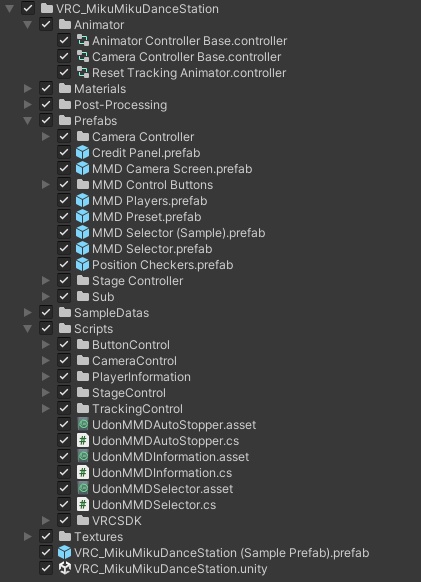
Task: Click the Unity scene icon for VRC_MikuMikuDanceStation.unity
Action: pyautogui.click(x=65, y=568)
